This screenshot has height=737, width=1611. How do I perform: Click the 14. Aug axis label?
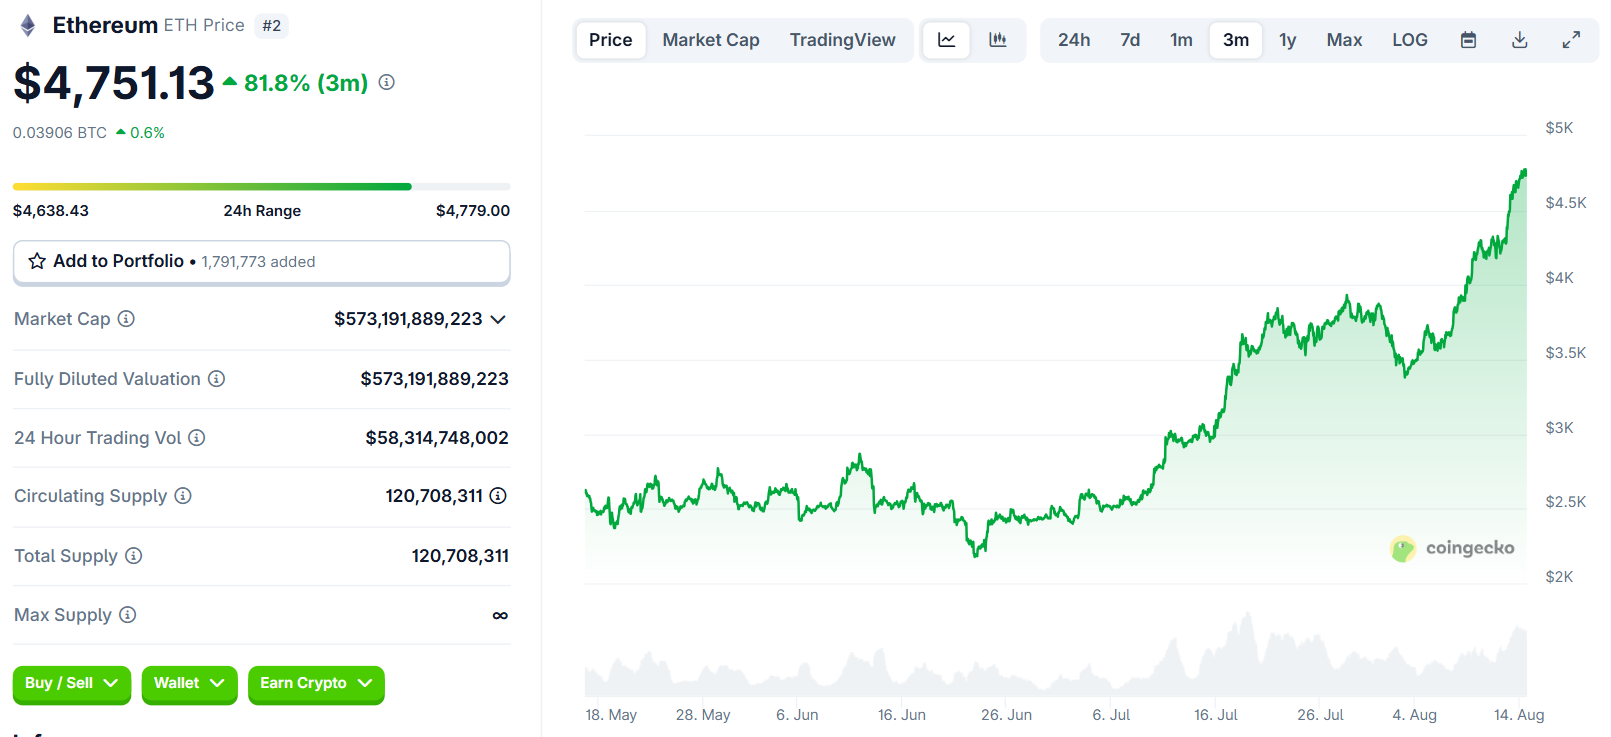point(1519,715)
